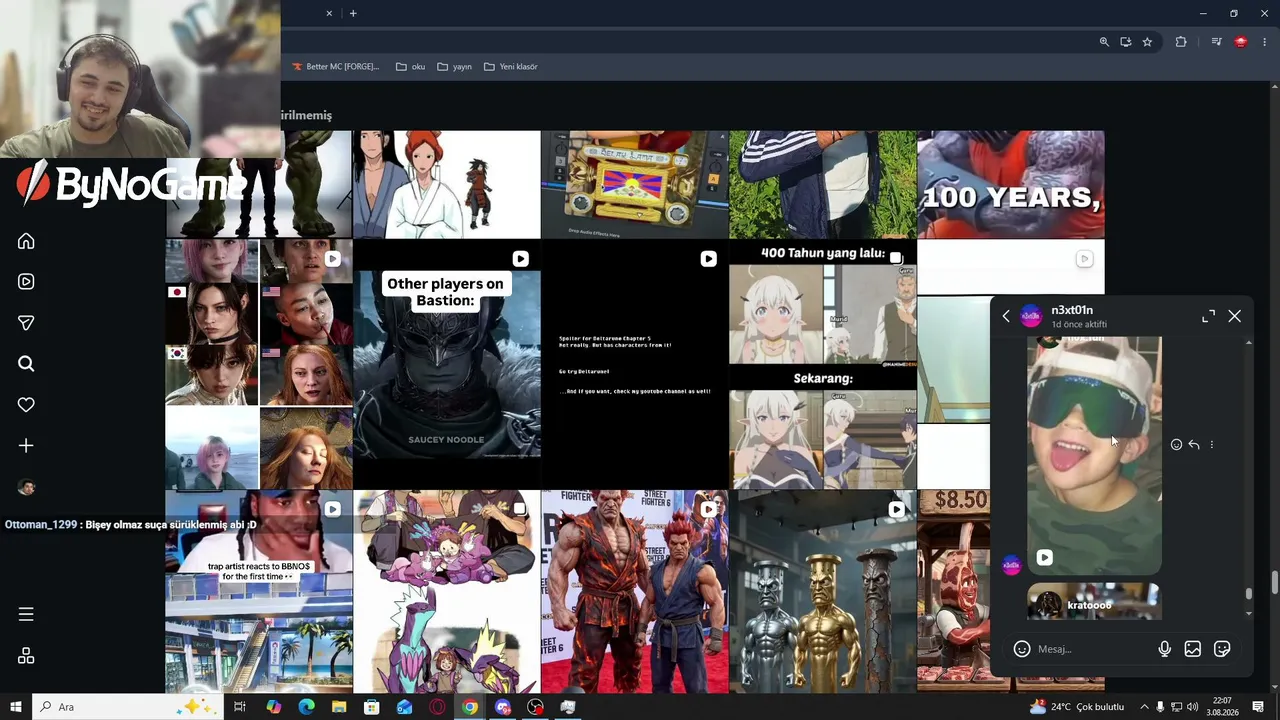React to the shared reel with emoji
The width and height of the screenshot is (1280, 720).
1176,444
